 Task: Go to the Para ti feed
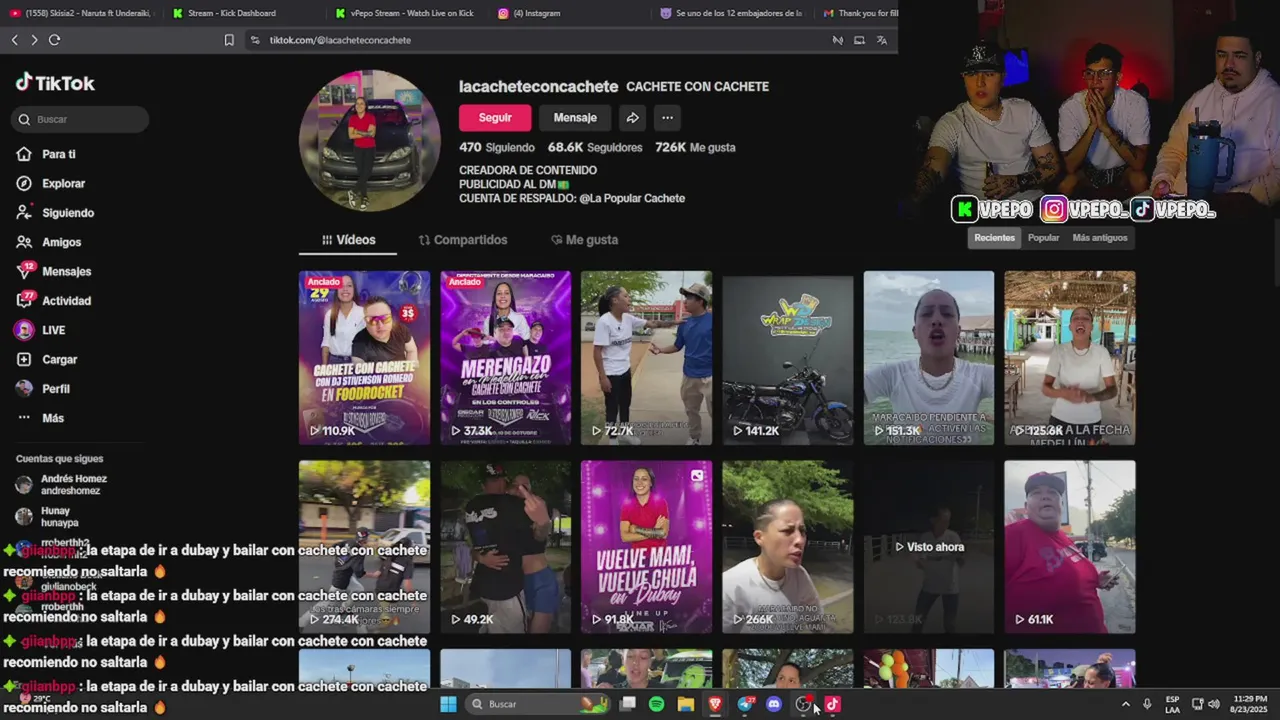pos(46,154)
